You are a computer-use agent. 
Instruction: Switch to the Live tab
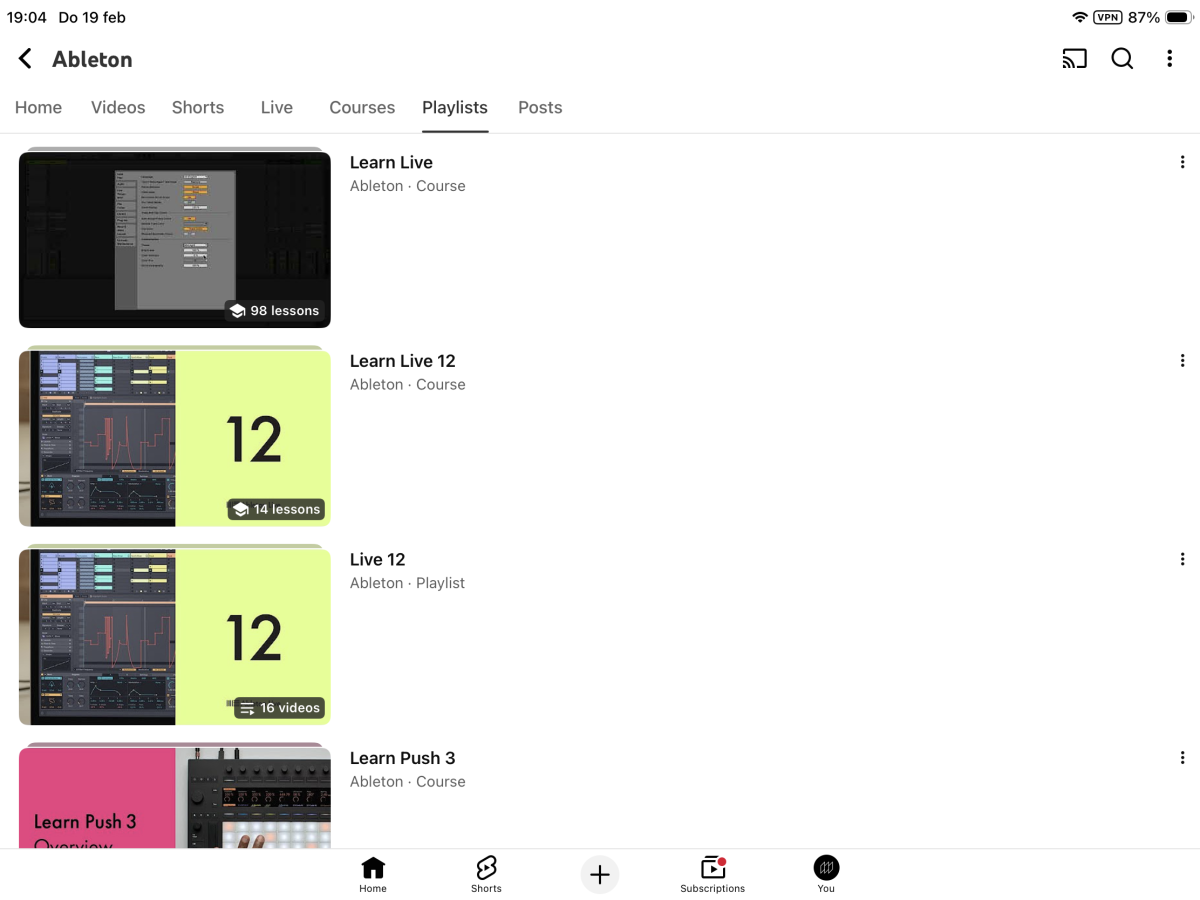point(277,107)
